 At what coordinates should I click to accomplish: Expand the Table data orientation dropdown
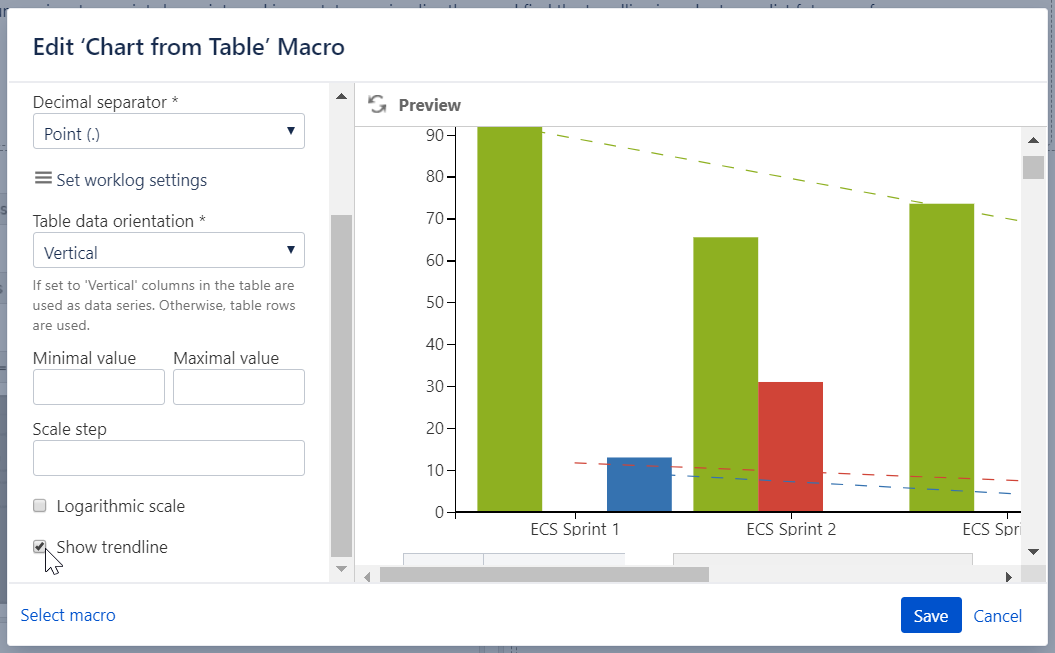point(168,251)
